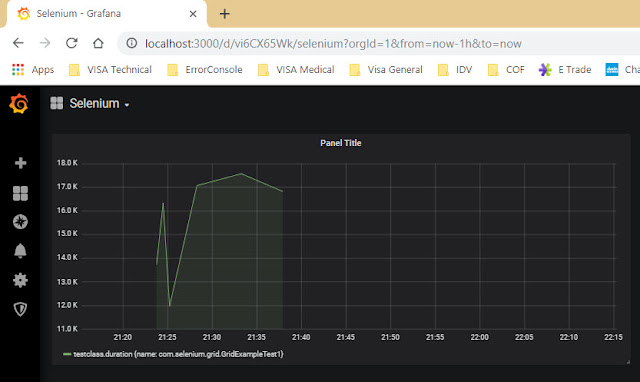The height and width of the screenshot is (382, 640).
Task: Click the browser home icon
Action: [98, 43]
